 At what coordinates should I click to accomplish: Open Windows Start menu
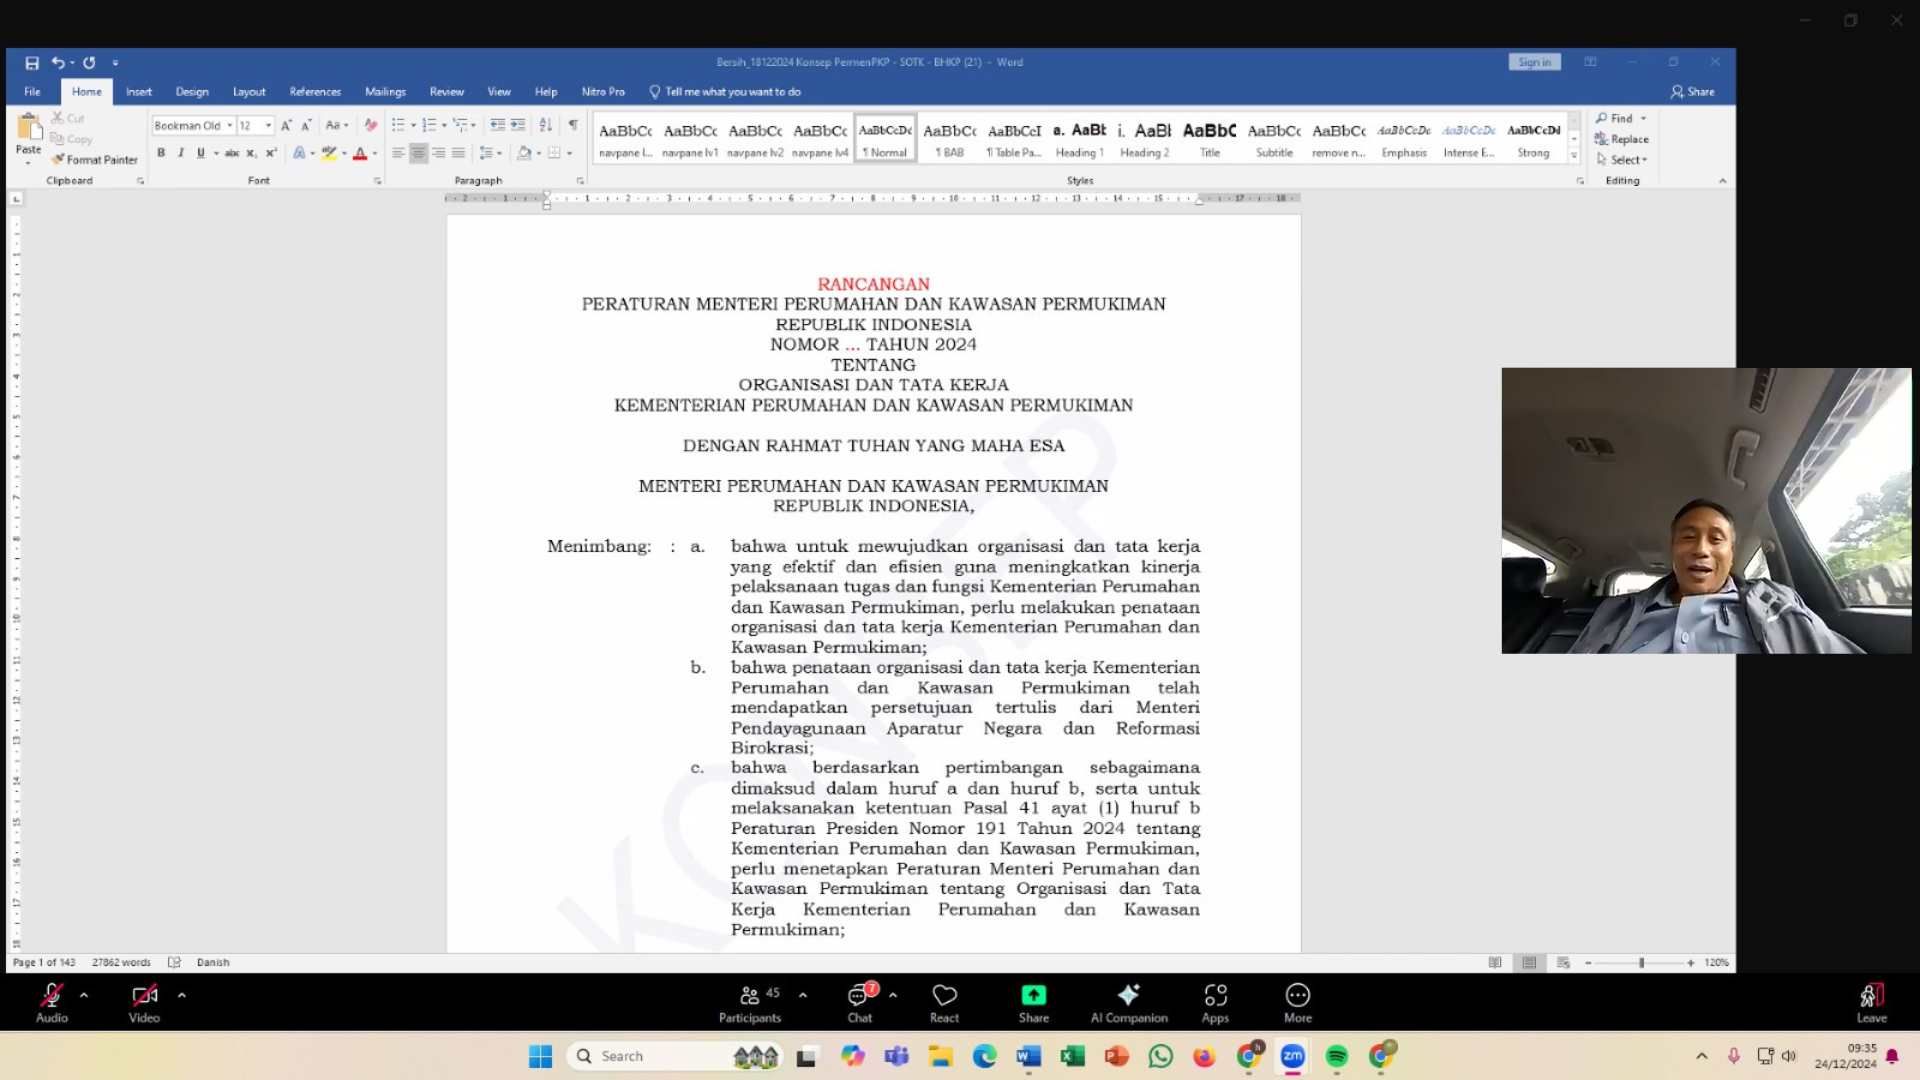coord(540,1056)
